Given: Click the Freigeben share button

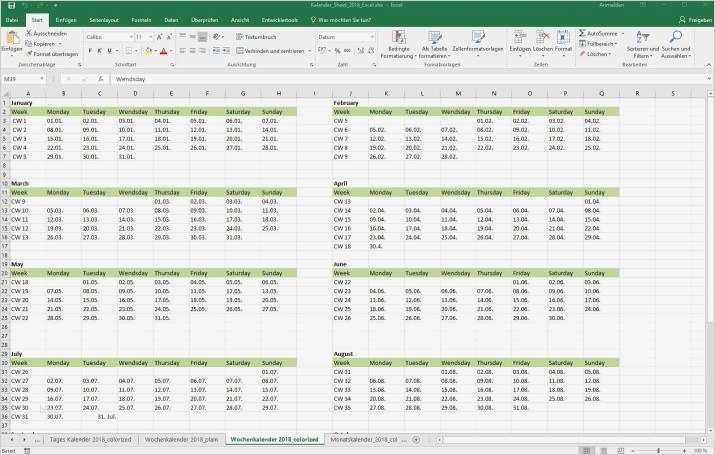Looking at the screenshot, I should click(695, 20).
